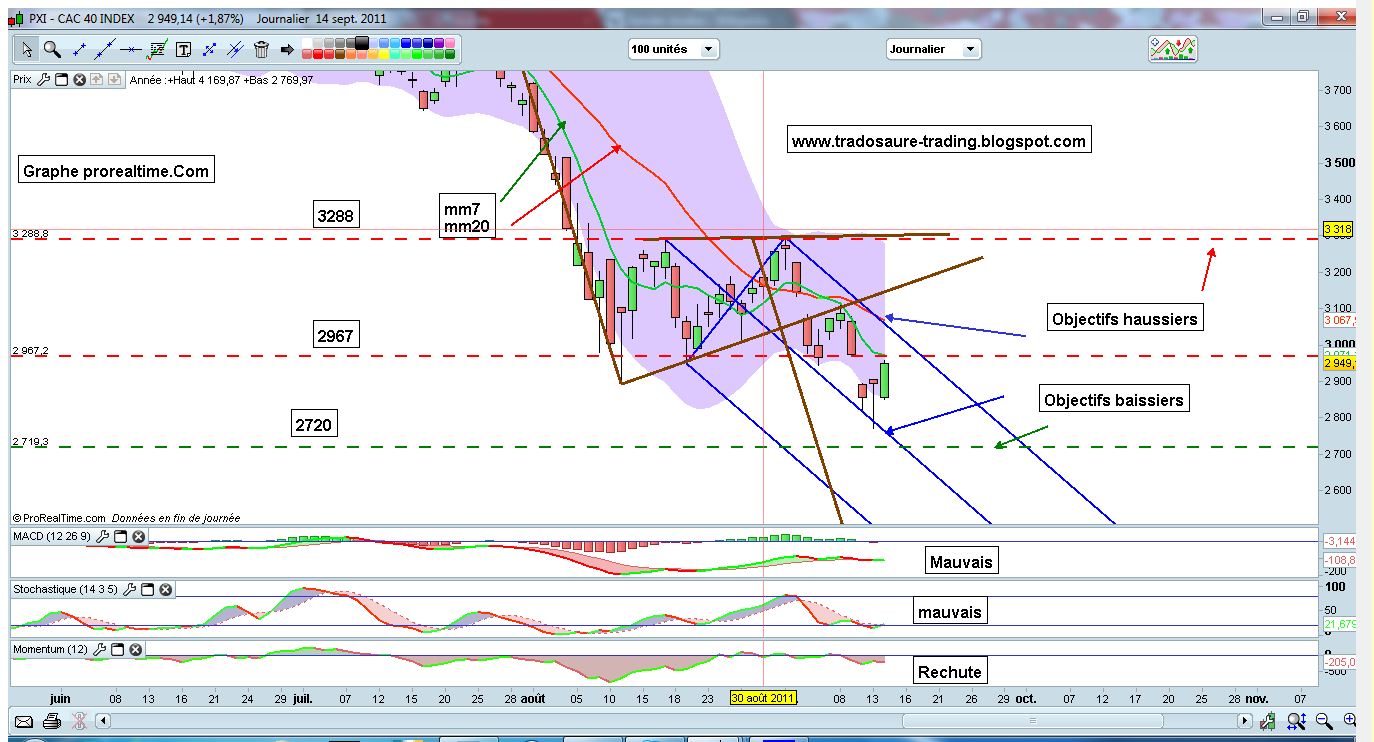Click the '30 août 2011' date marker
The image size is (1374, 742).
pyautogui.click(x=763, y=698)
